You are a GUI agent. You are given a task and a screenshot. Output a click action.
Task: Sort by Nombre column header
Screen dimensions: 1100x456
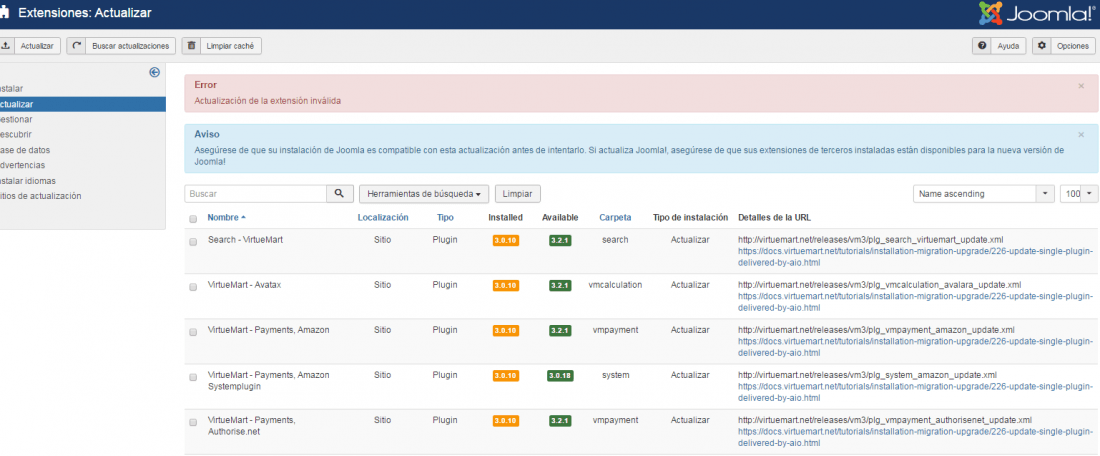coord(227,218)
